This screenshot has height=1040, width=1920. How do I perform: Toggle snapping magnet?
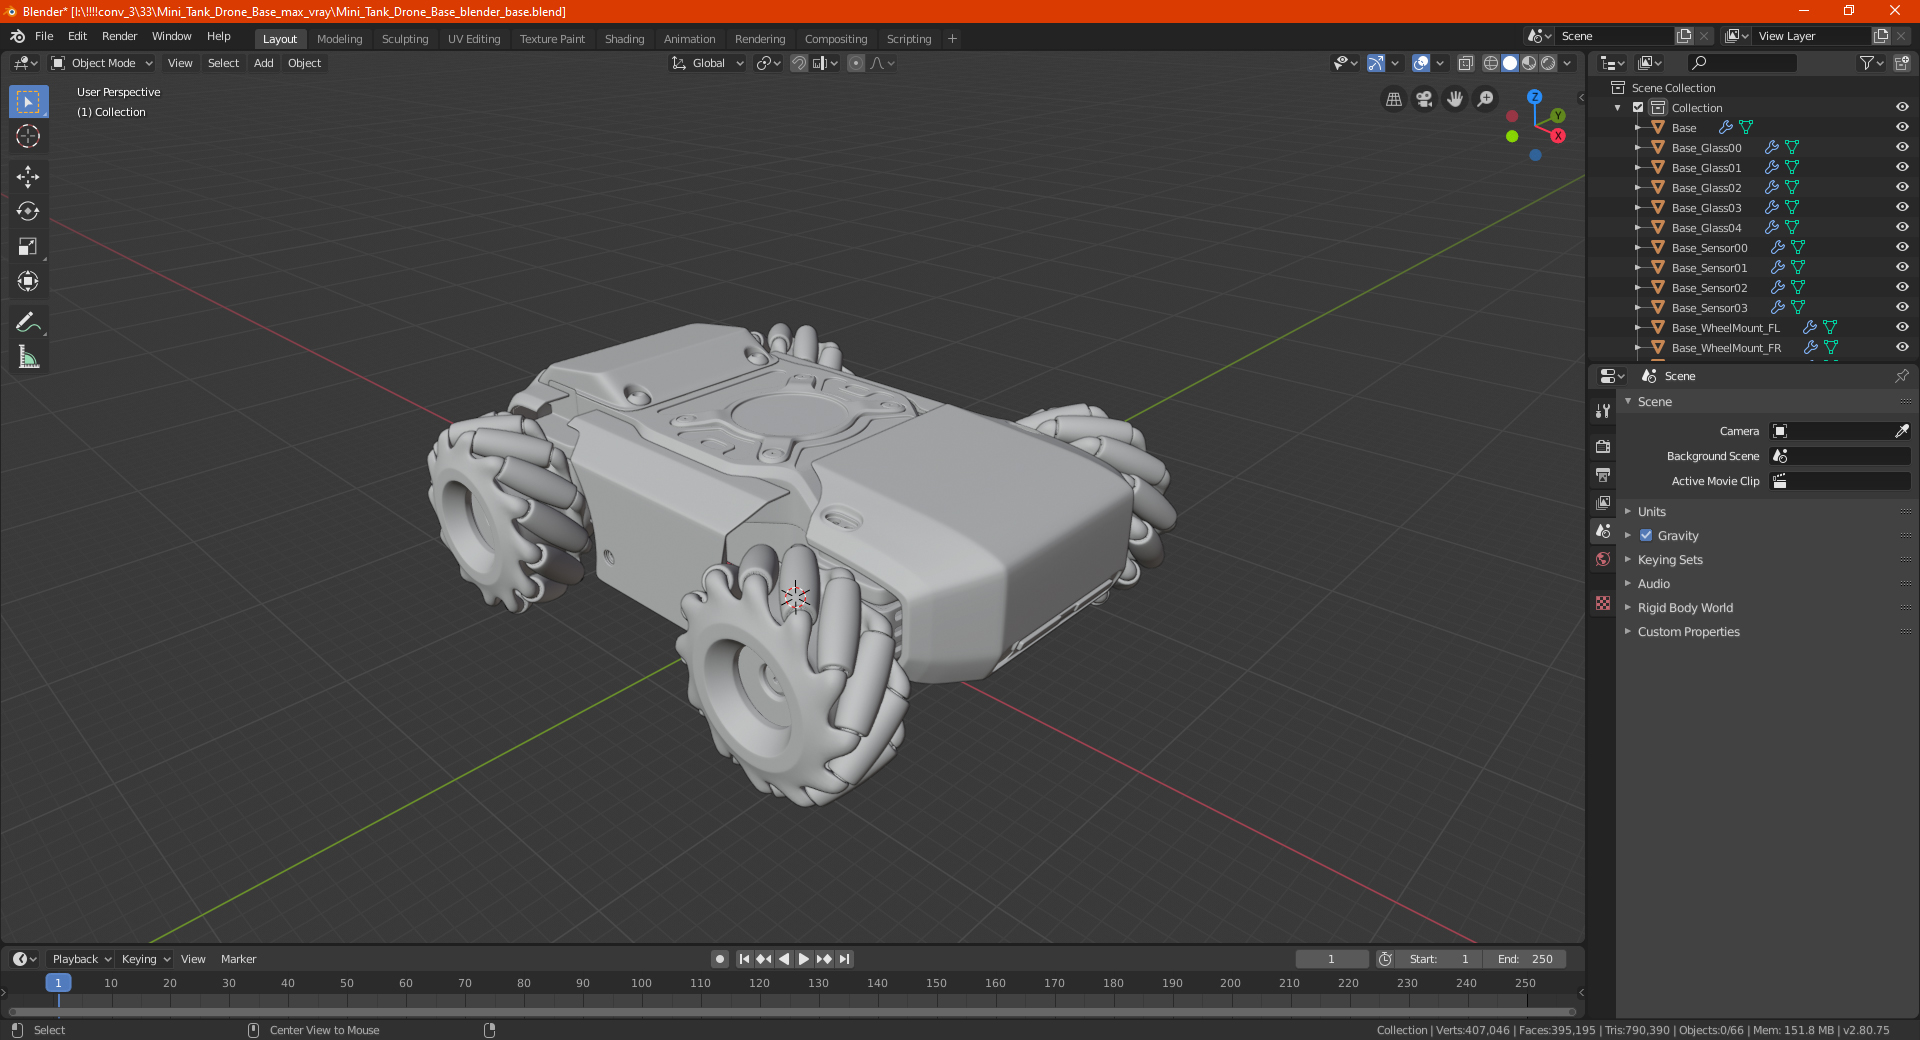point(799,63)
